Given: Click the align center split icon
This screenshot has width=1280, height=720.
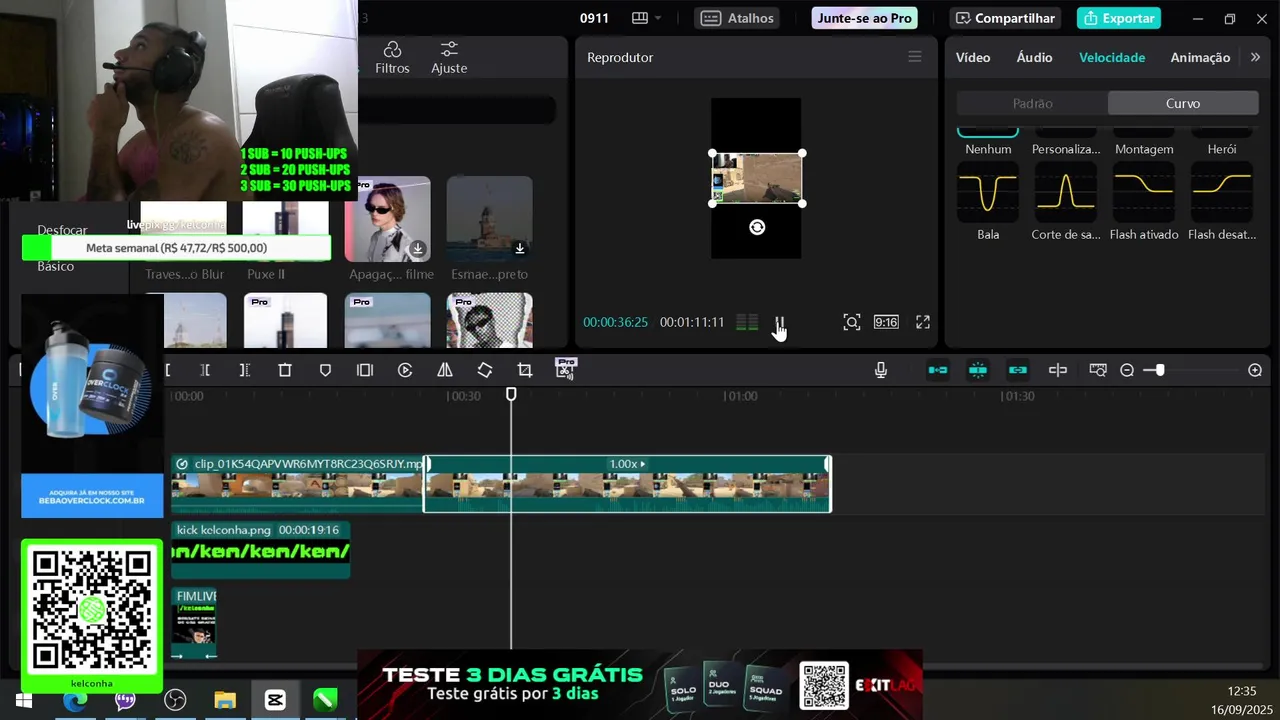Looking at the screenshot, I should click(x=1058, y=370).
